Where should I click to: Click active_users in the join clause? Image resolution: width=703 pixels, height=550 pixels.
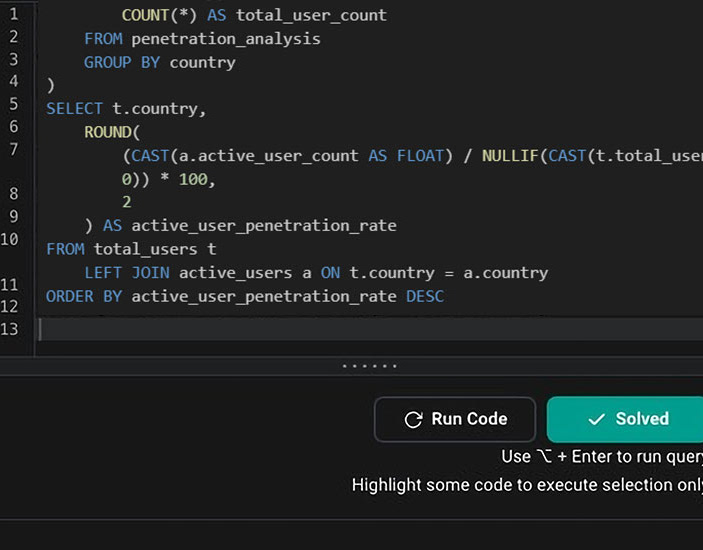click(x=236, y=273)
